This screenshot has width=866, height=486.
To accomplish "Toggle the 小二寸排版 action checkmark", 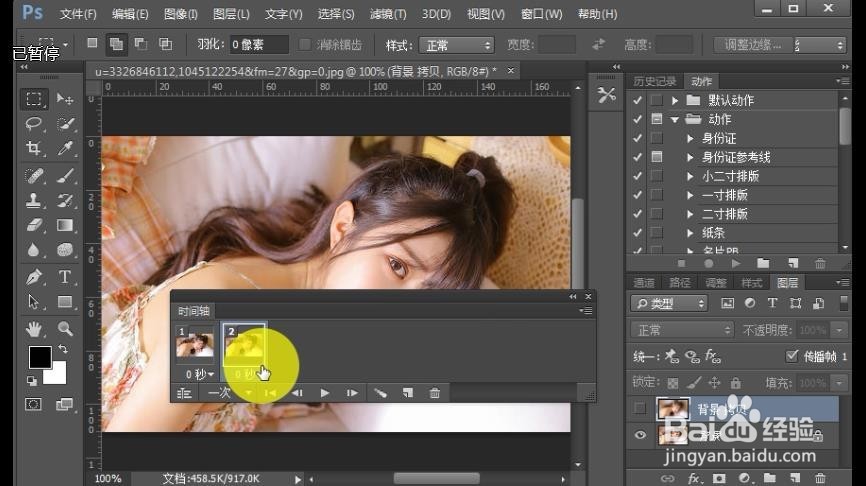I will 637,176.
